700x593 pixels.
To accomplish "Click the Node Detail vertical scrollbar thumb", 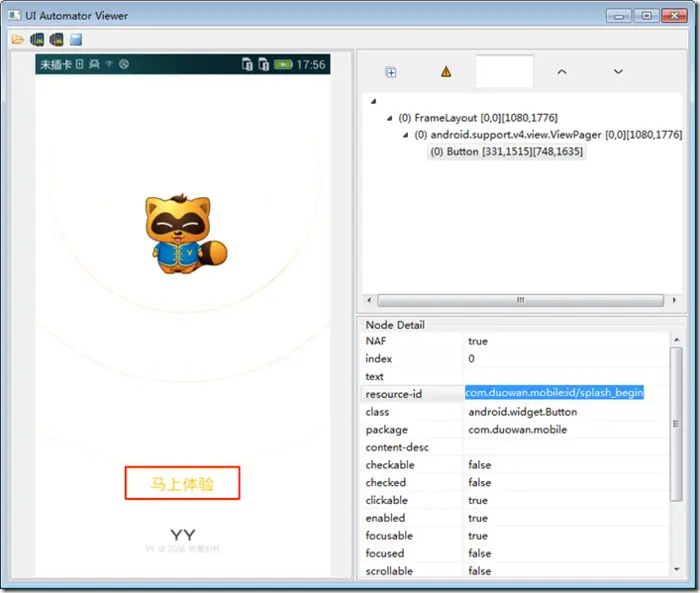I will tap(676, 424).
